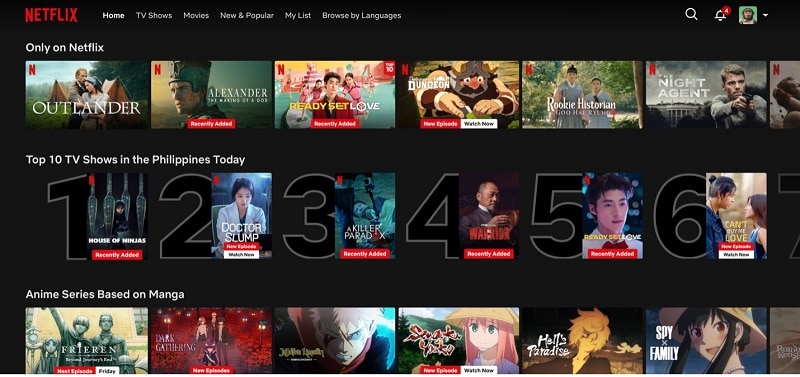Open the Movies menu
This screenshot has height=377, width=800.
[196, 15]
